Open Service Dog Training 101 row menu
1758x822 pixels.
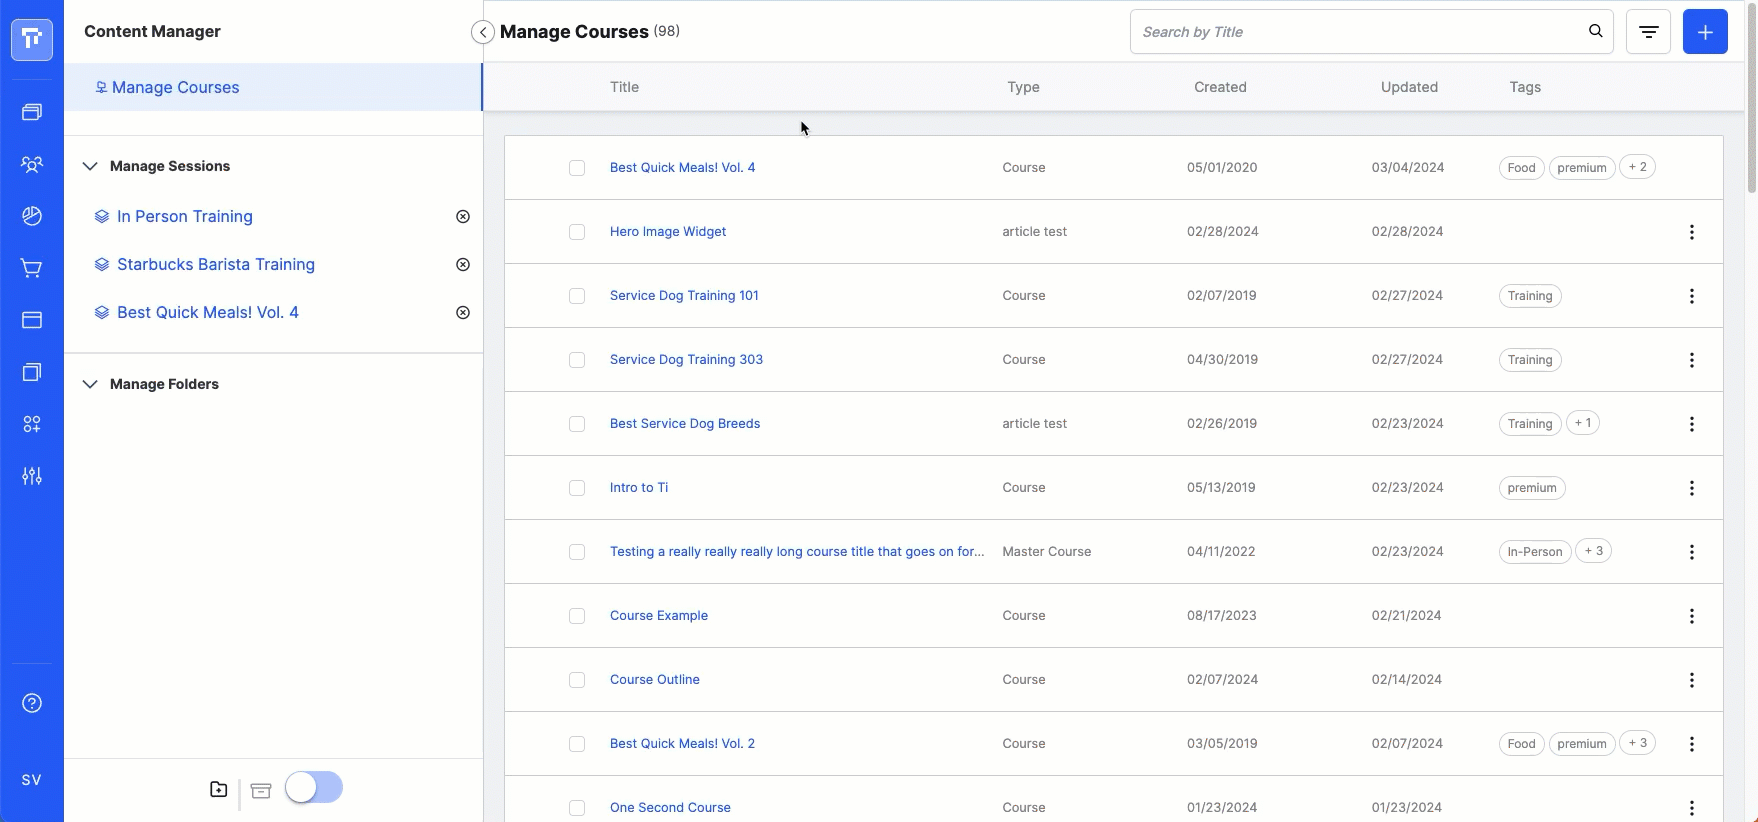[1692, 296]
